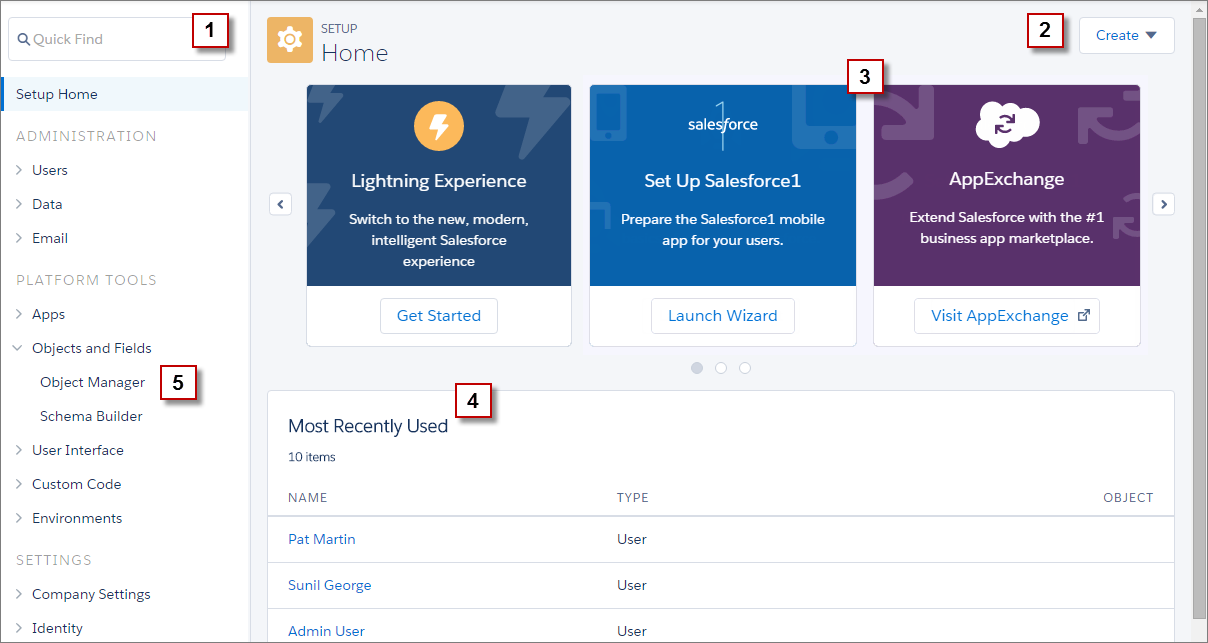This screenshot has width=1208, height=643.
Task: Show next carousel cards with right arrow
Action: (x=1163, y=204)
